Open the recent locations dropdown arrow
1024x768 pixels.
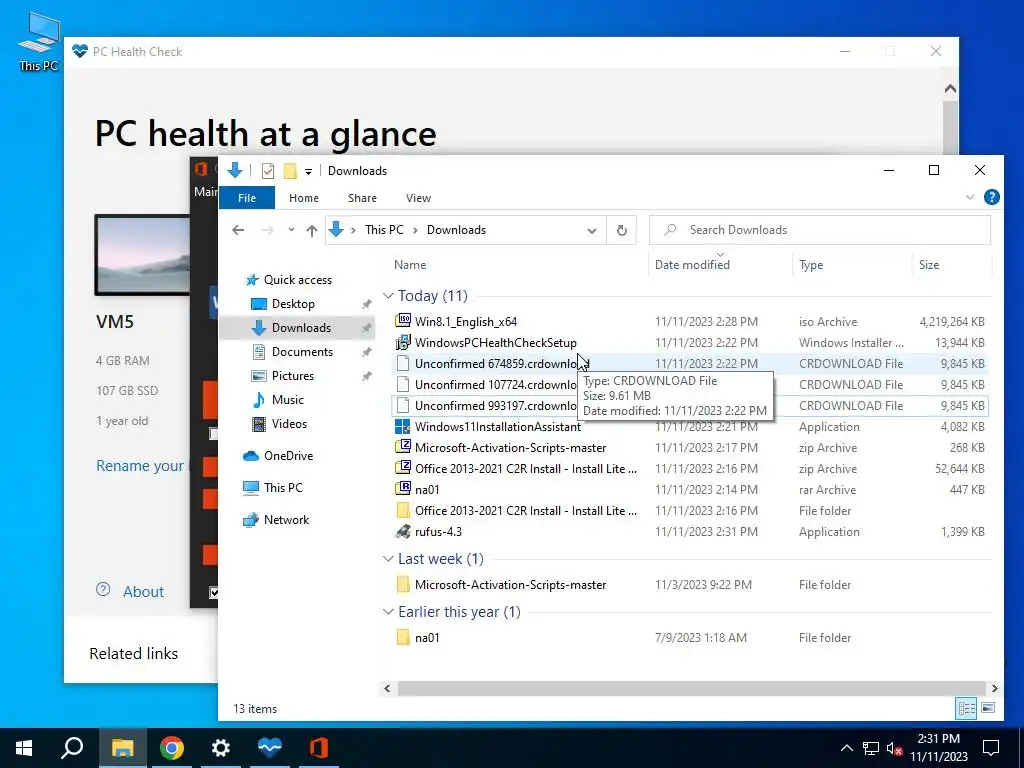(x=291, y=230)
